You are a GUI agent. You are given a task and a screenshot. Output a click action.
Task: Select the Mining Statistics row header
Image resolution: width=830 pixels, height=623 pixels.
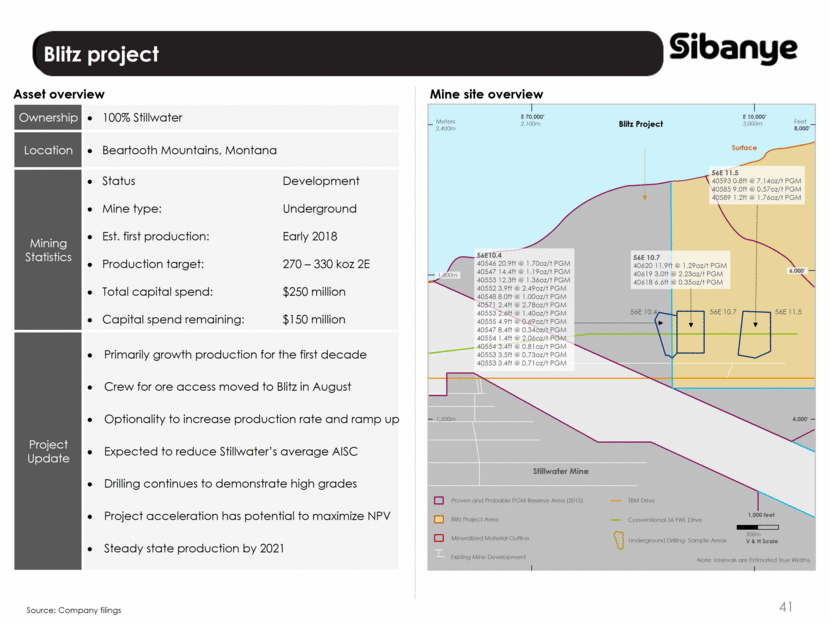tap(48, 250)
